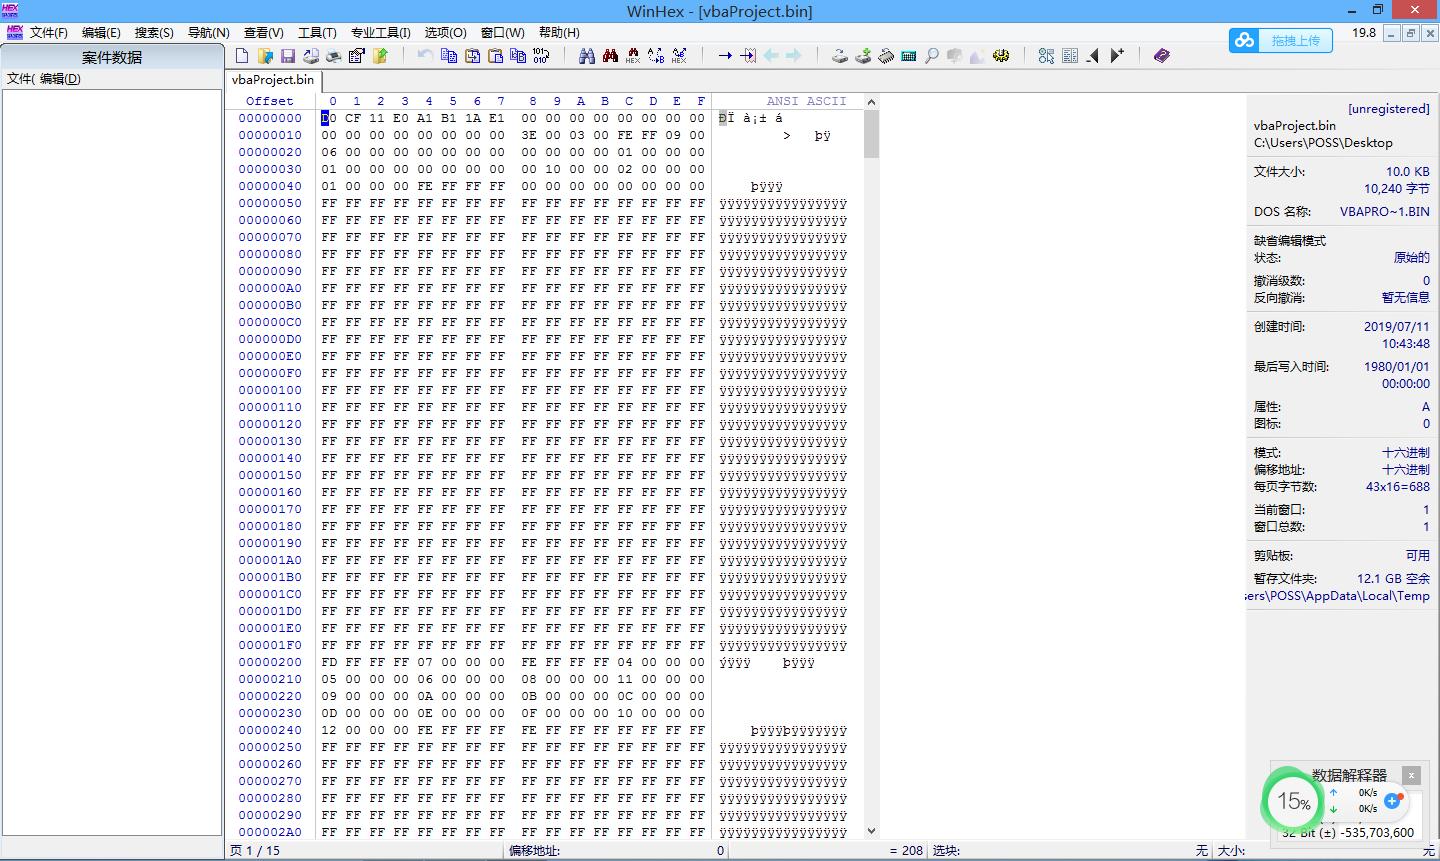Open the 编辑(D) menu in the 案件数据 panel
This screenshot has height=861, width=1440.
click(x=60, y=79)
